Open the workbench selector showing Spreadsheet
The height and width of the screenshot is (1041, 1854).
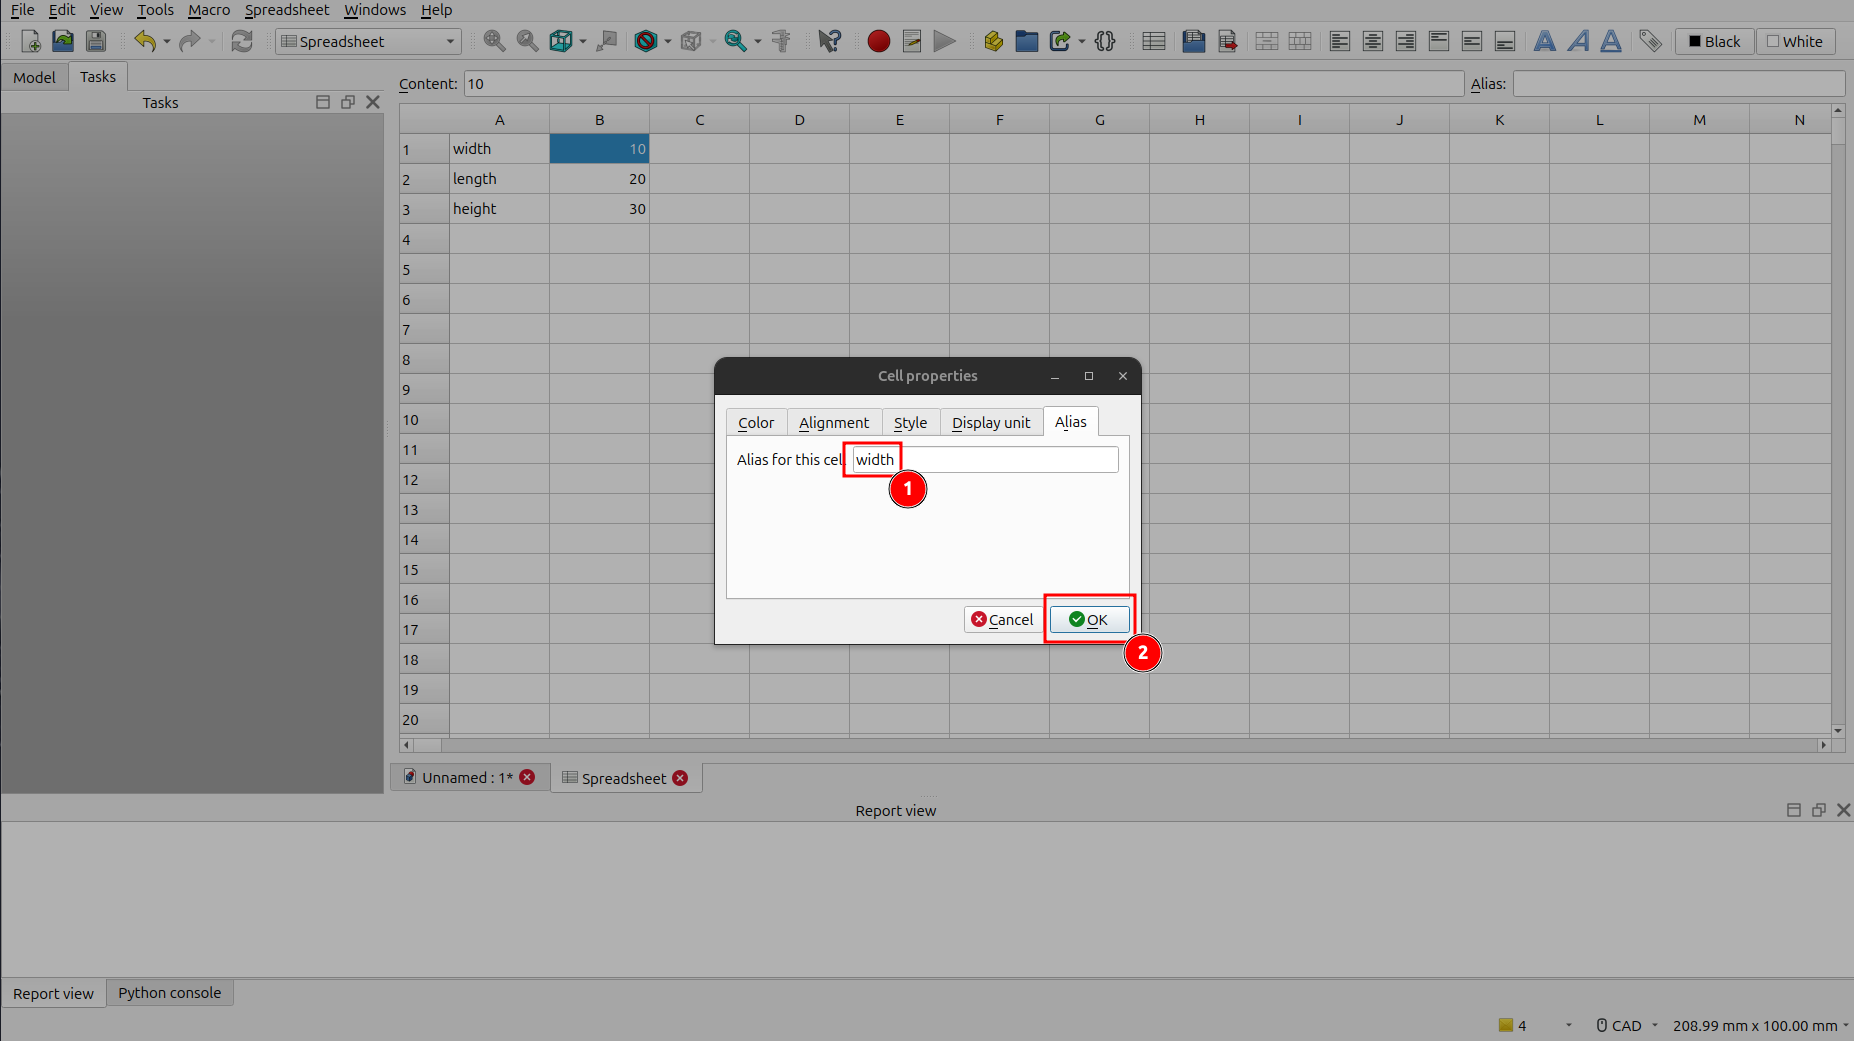pyautogui.click(x=367, y=41)
